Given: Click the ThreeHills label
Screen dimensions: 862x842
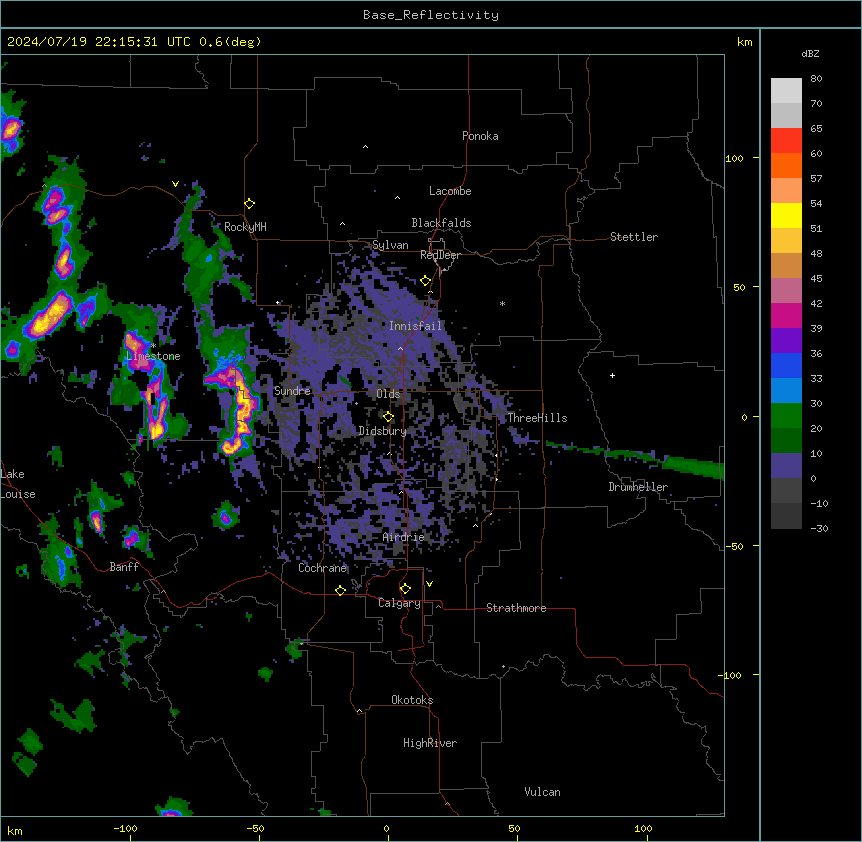Looking at the screenshot, I should (x=537, y=418).
